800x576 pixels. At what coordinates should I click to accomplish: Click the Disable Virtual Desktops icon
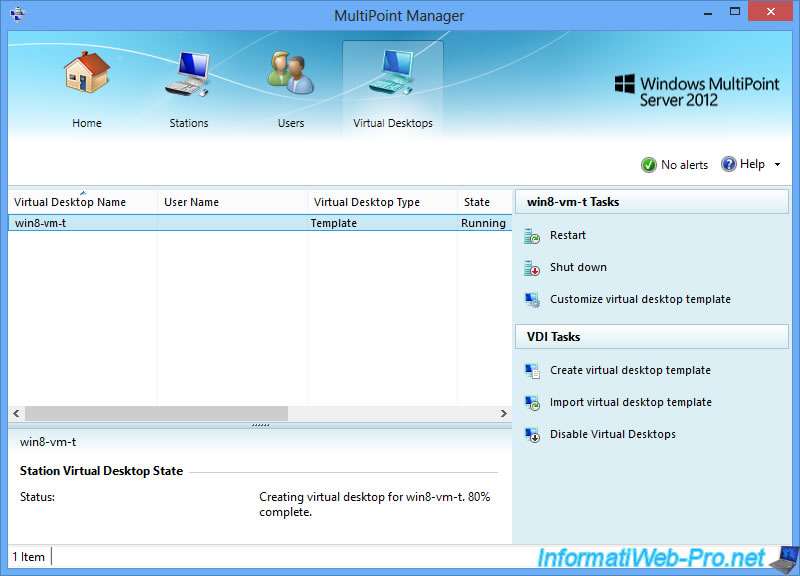[x=532, y=435]
